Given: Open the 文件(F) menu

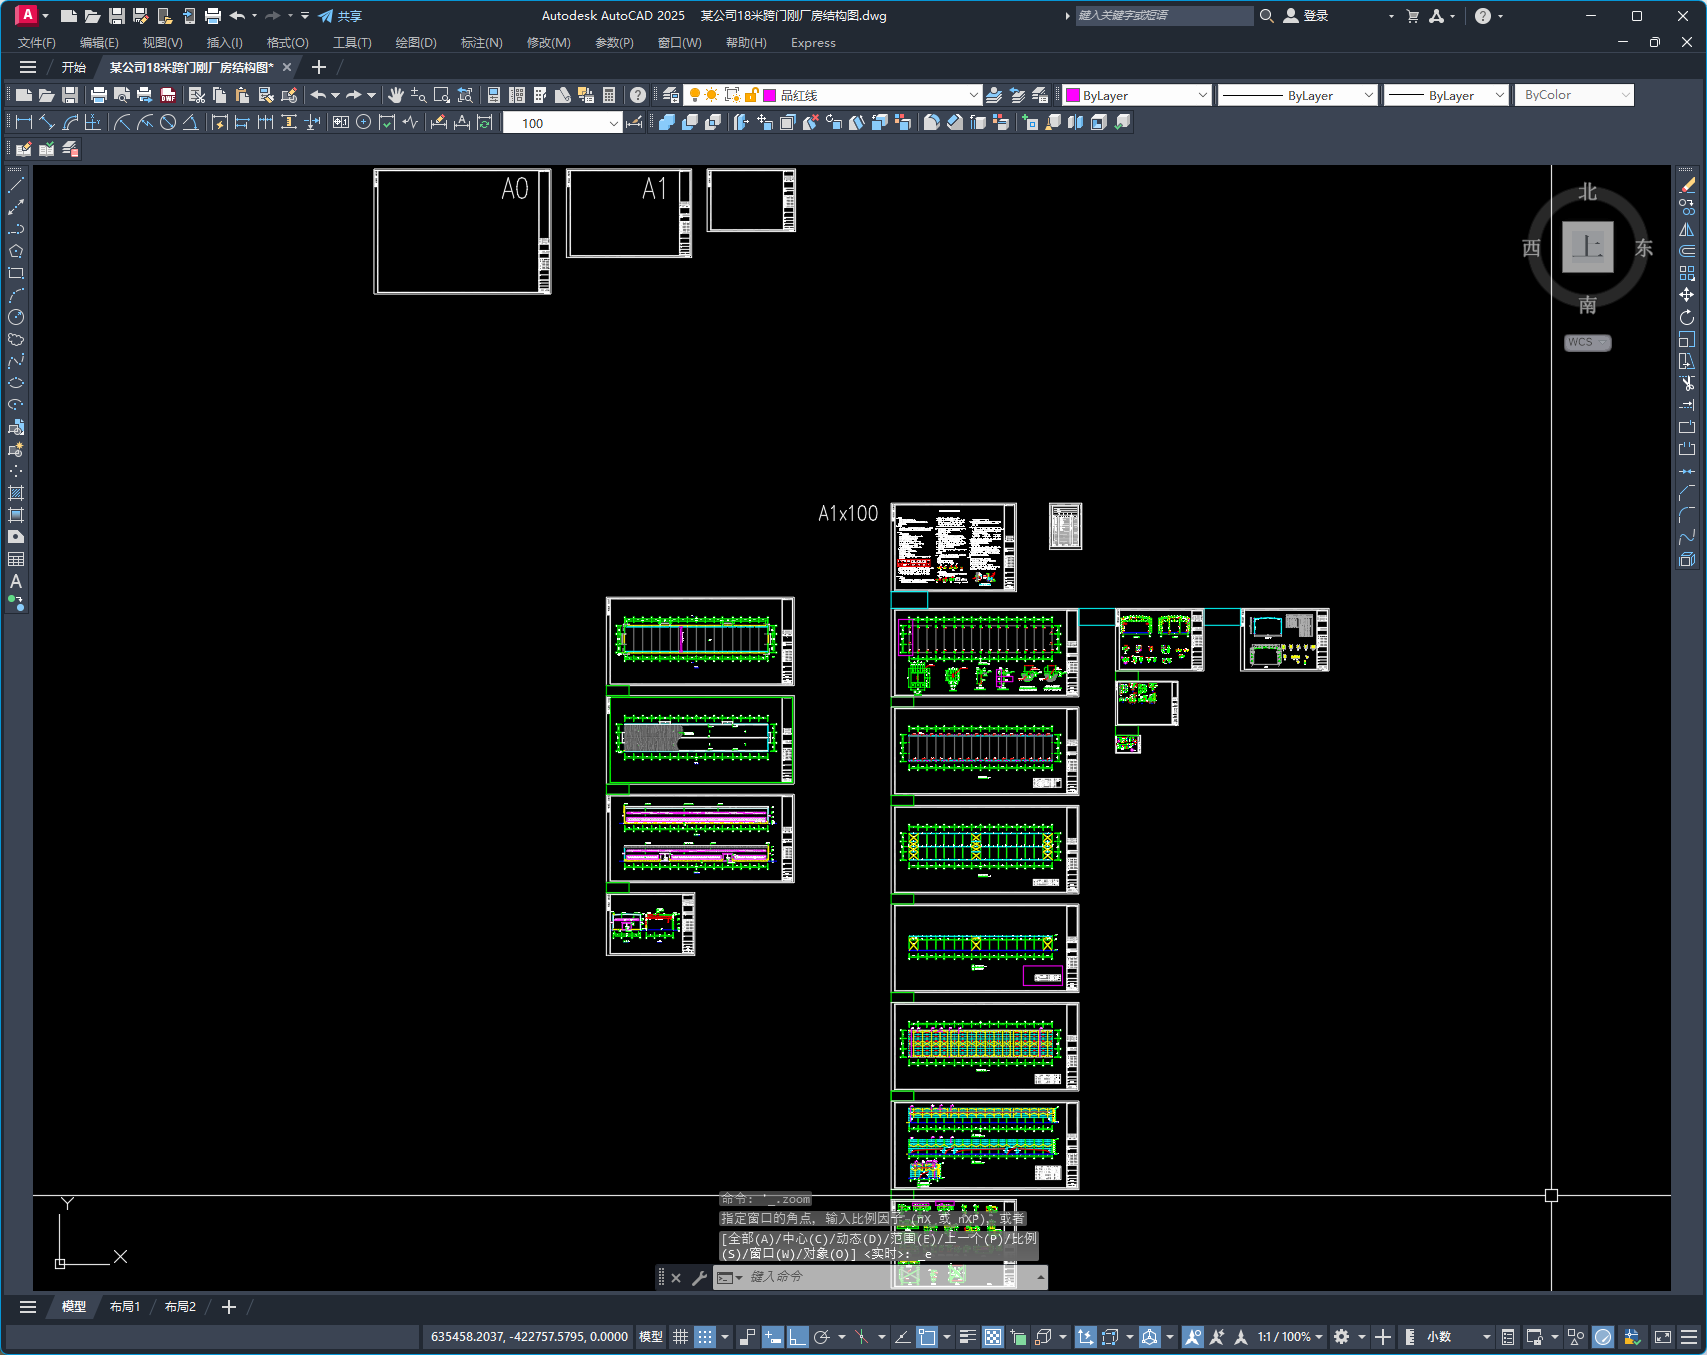Looking at the screenshot, I should pyautogui.click(x=37, y=43).
